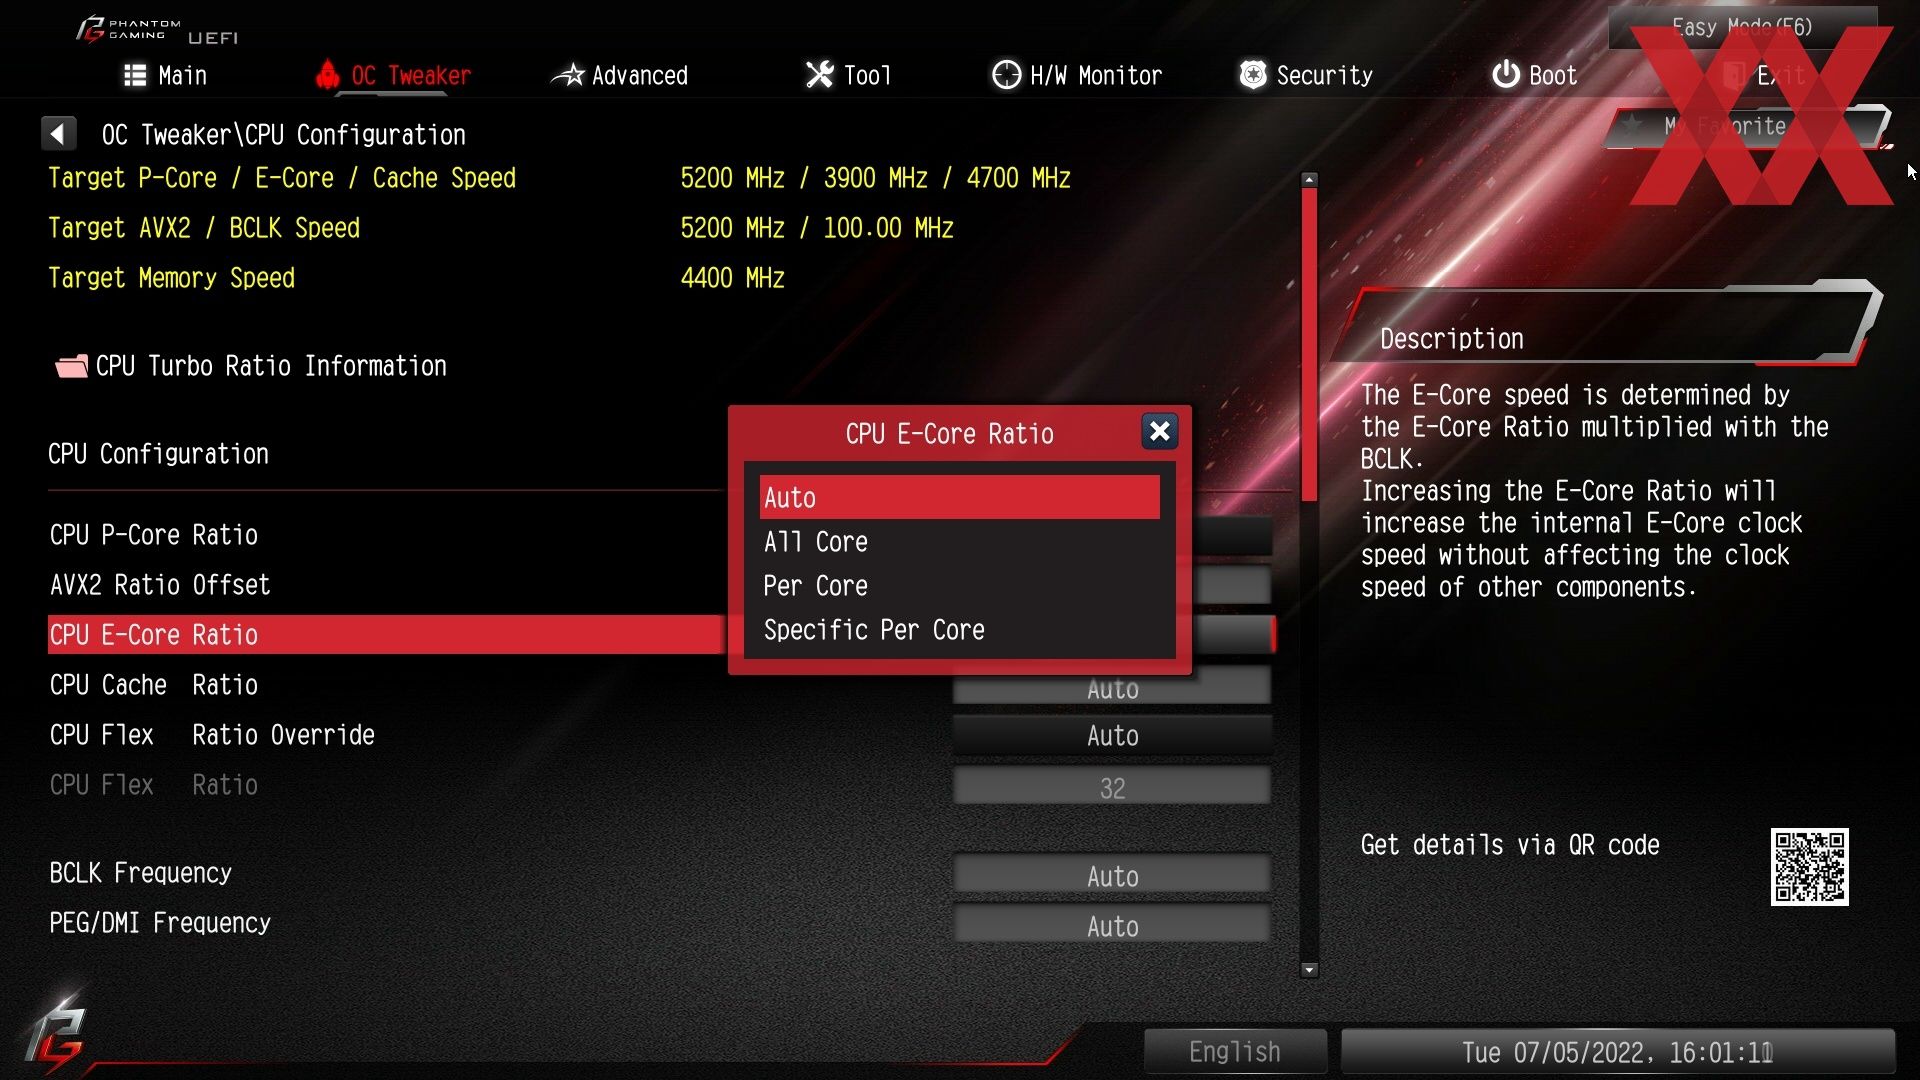Close the CPU E-Core Ratio popup
Image resolution: width=1920 pixels, height=1080 pixels.
click(1159, 432)
